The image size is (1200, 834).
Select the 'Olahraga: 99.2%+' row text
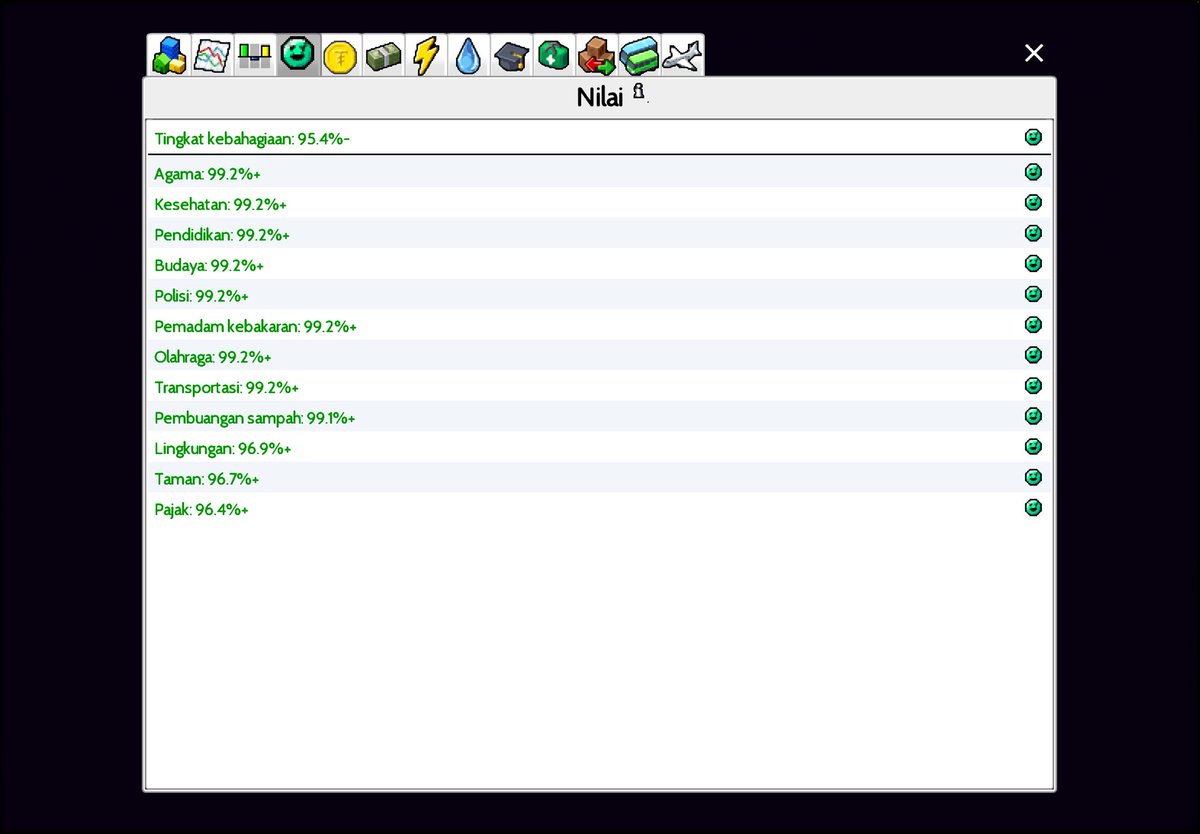pos(213,357)
